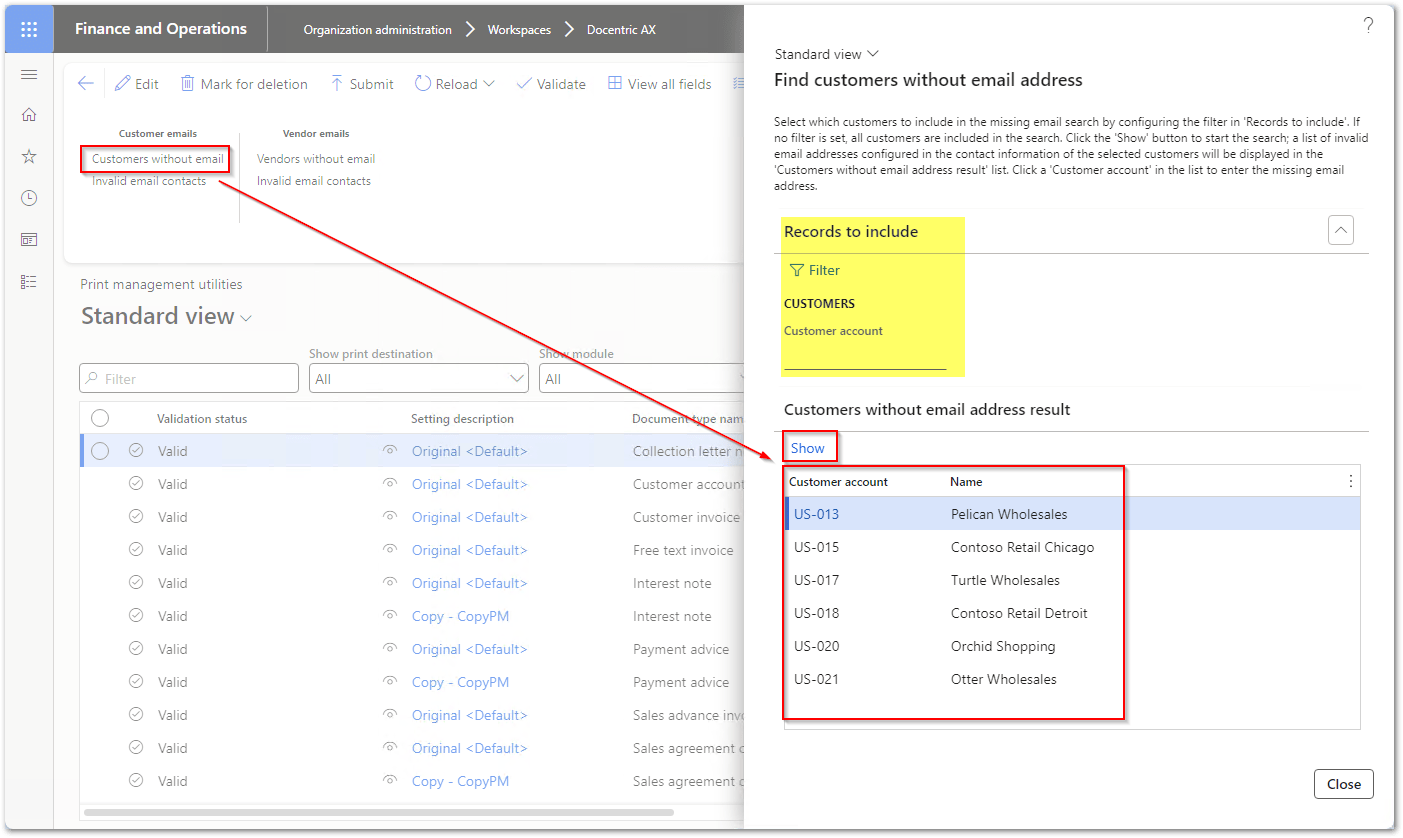Open Original <Default> for Collection letter note
Image resolution: width=1403 pixels, height=838 pixels.
[469, 451]
